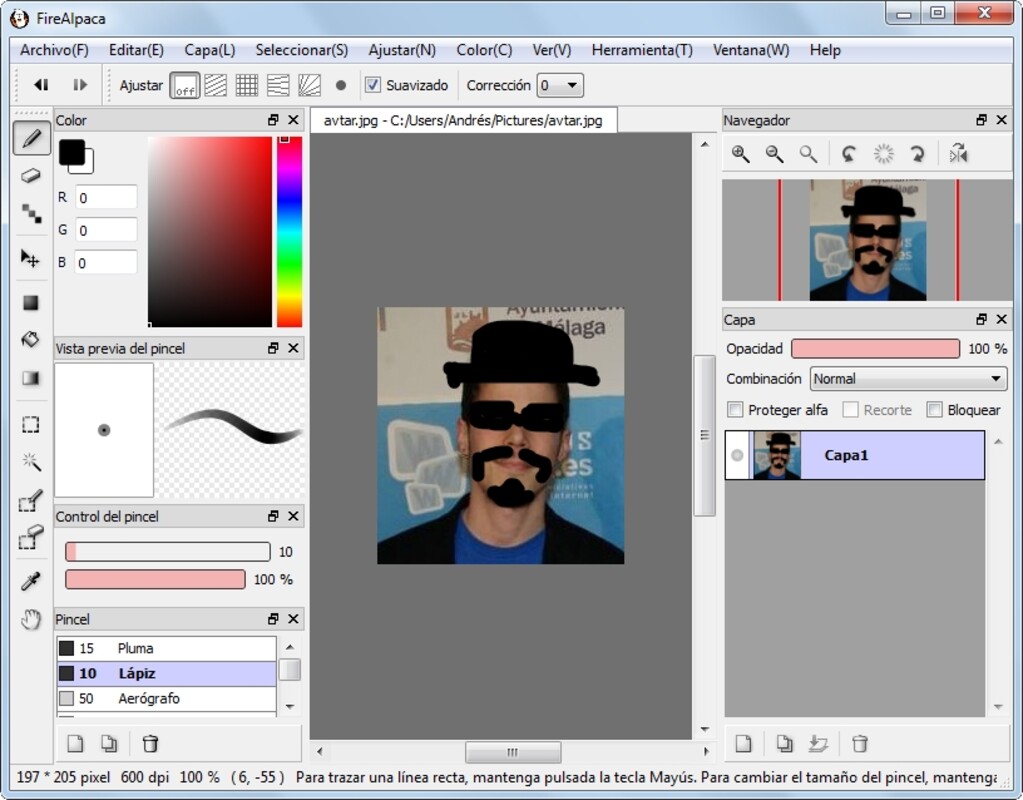This screenshot has width=1023, height=800.
Task: Delete layer with the Capa trash icon
Action: pyautogui.click(x=859, y=743)
